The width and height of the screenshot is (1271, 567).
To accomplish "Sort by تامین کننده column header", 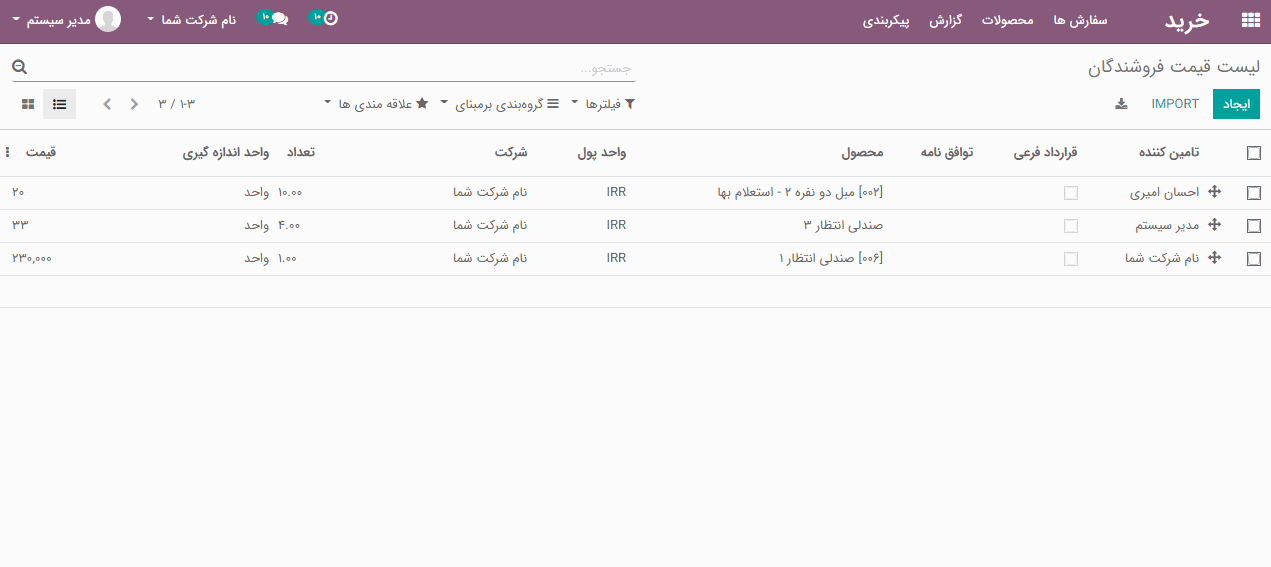I will [1170, 153].
